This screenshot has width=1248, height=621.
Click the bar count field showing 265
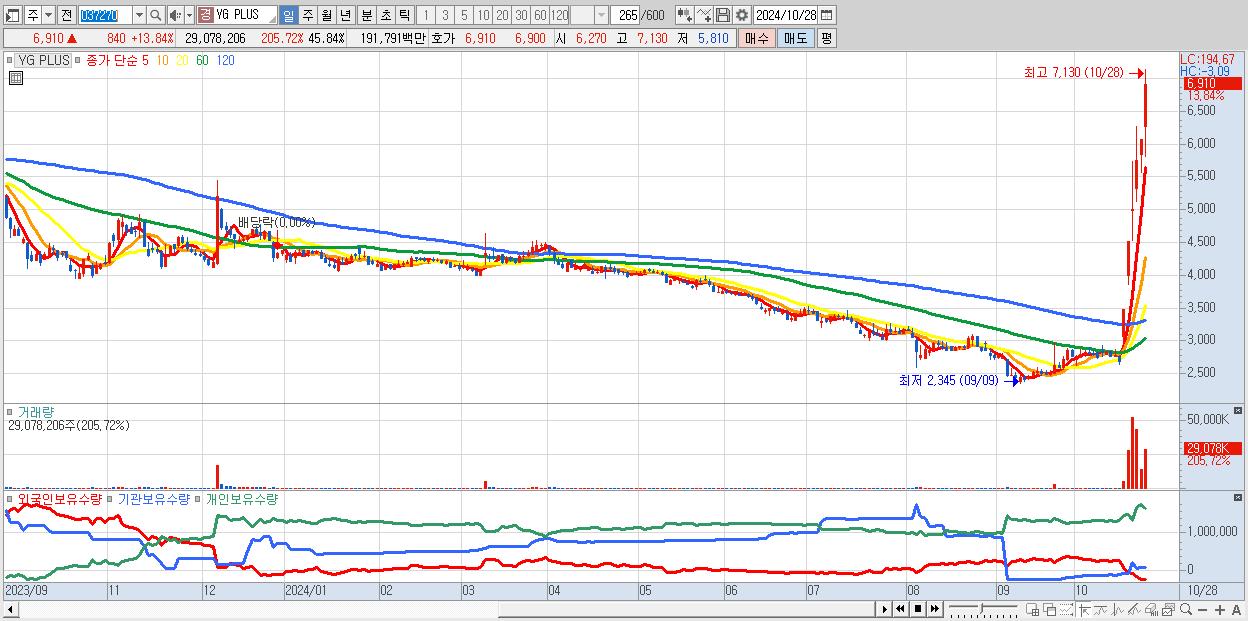(x=627, y=15)
